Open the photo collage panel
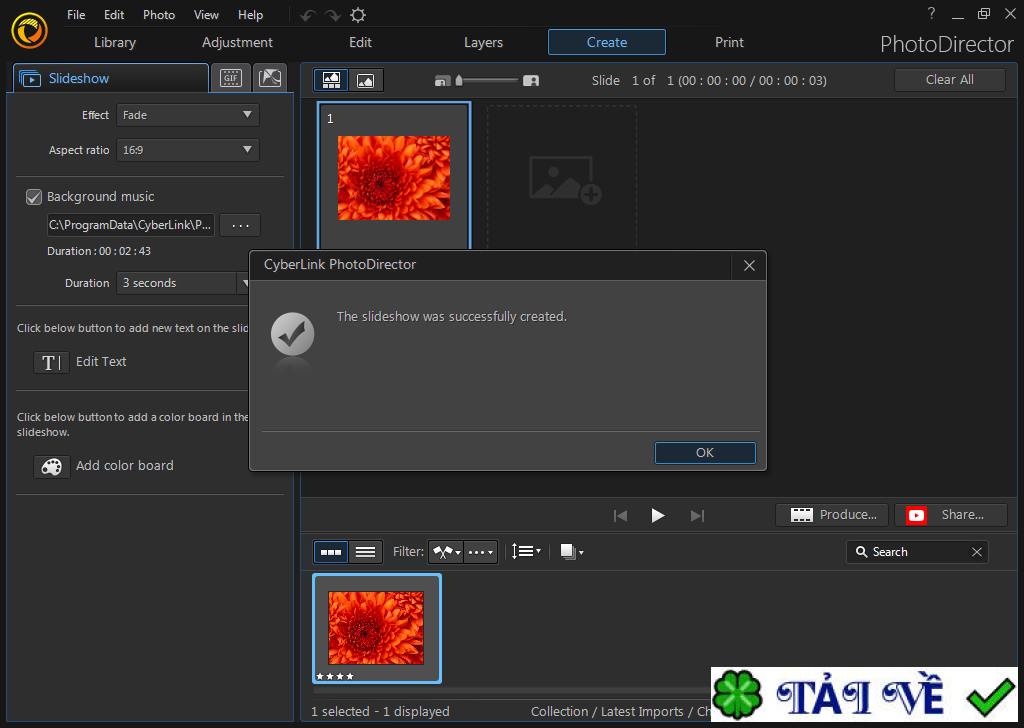This screenshot has height=728, width=1024. pos(269,77)
